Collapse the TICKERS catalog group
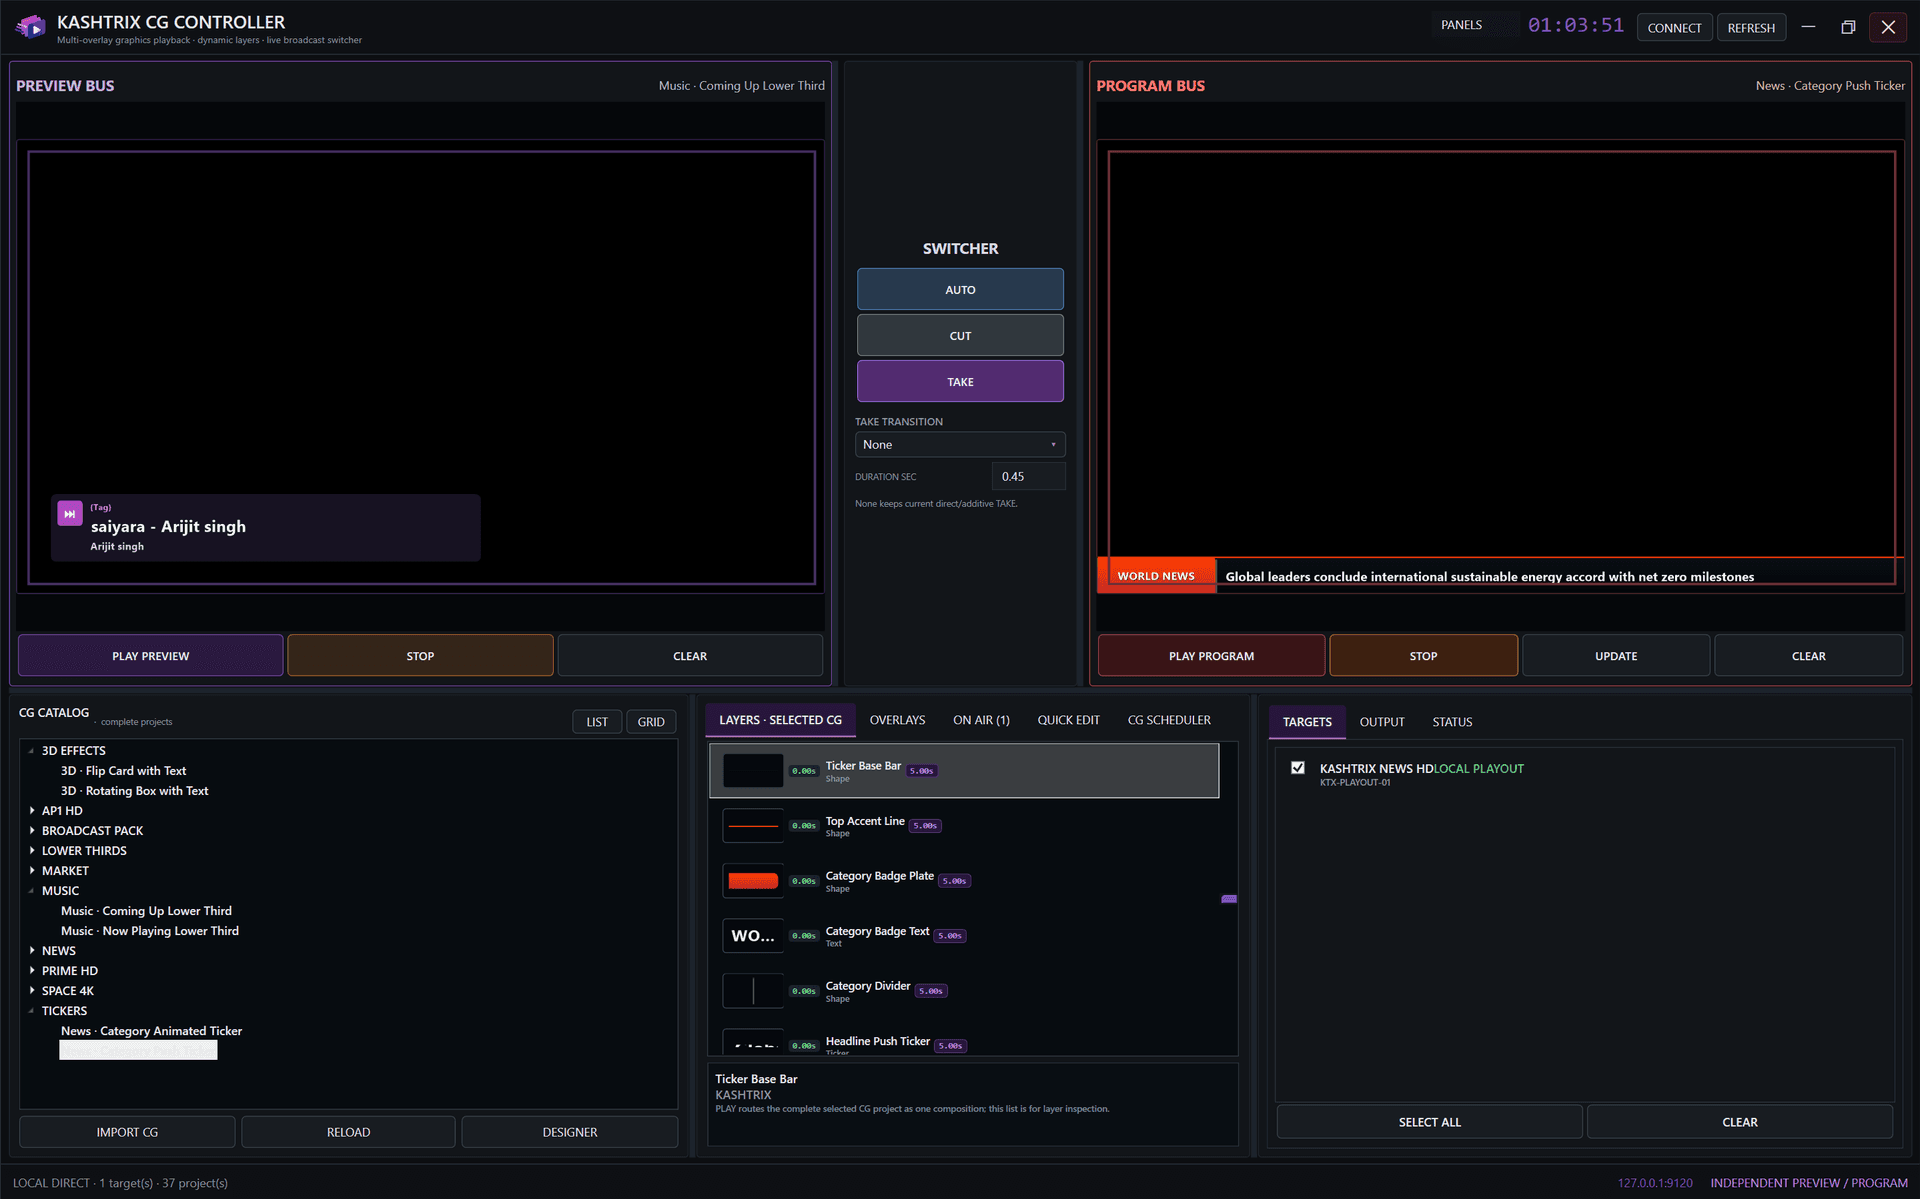Screen dimensions: 1920x1199 [32, 1011]
